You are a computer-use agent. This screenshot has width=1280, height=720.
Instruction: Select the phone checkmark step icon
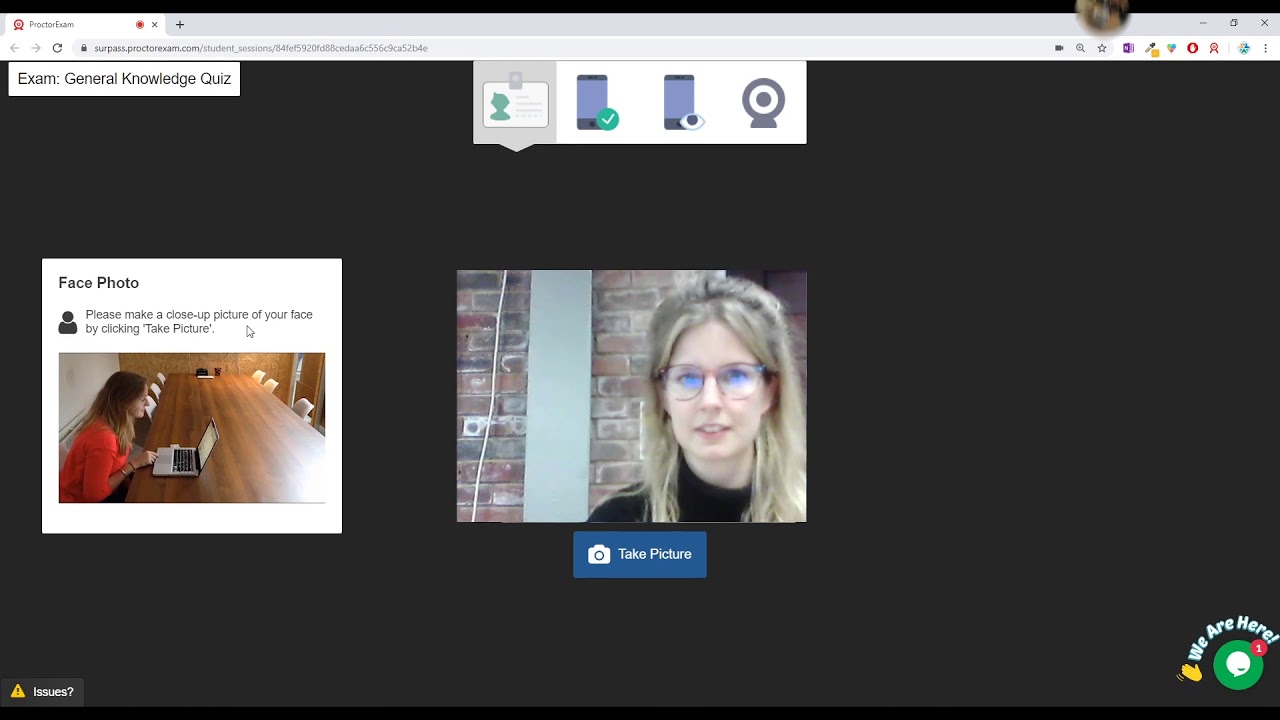pos(597,102)
